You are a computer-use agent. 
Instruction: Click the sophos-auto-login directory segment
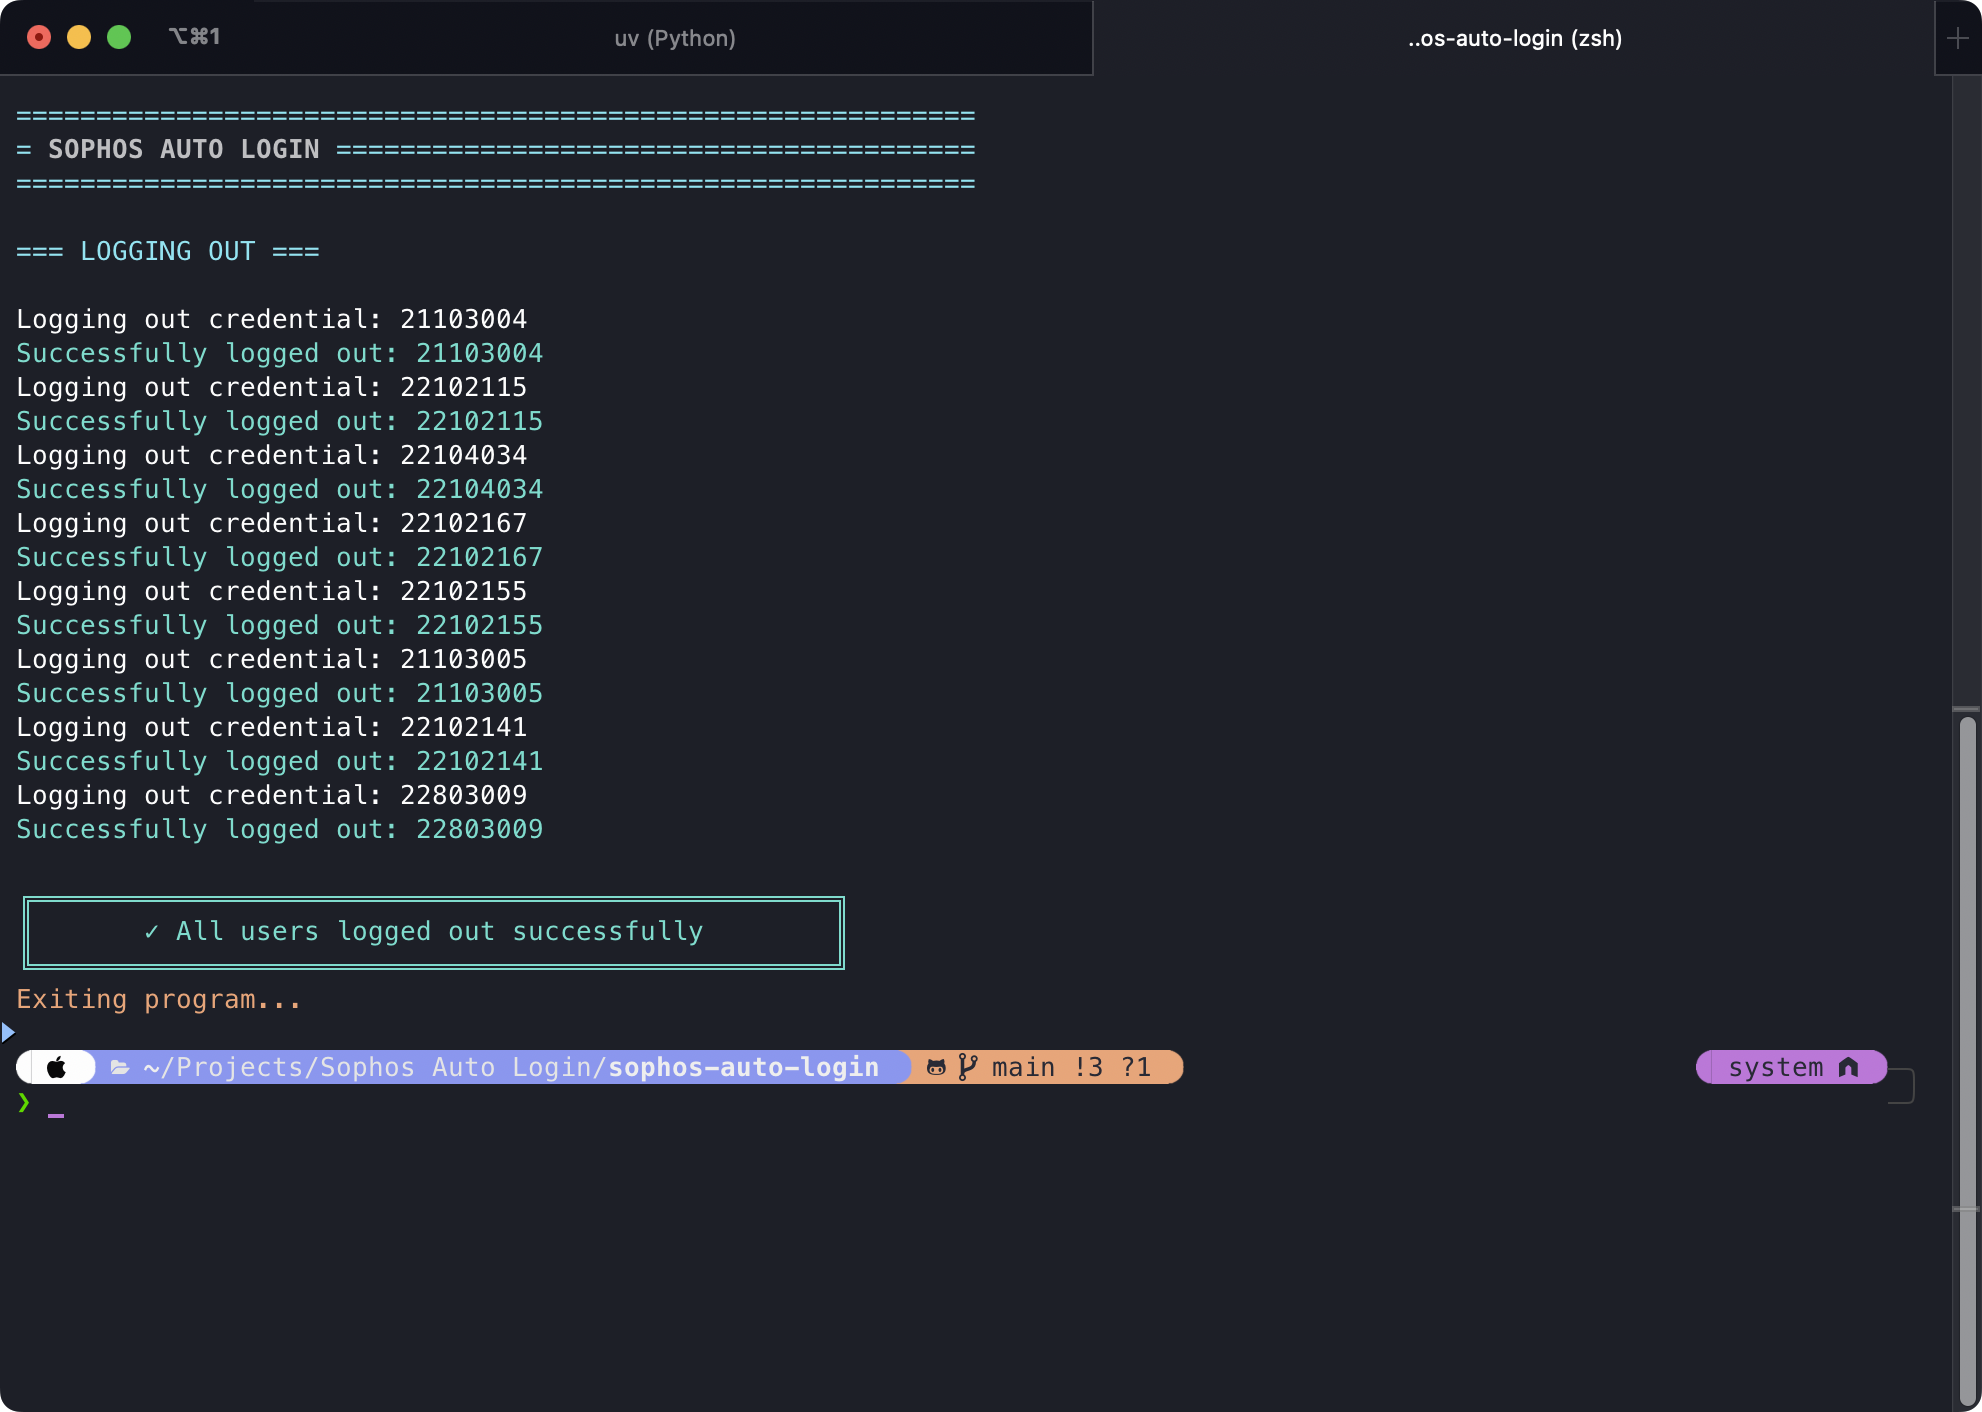[x=744, y=1067]
